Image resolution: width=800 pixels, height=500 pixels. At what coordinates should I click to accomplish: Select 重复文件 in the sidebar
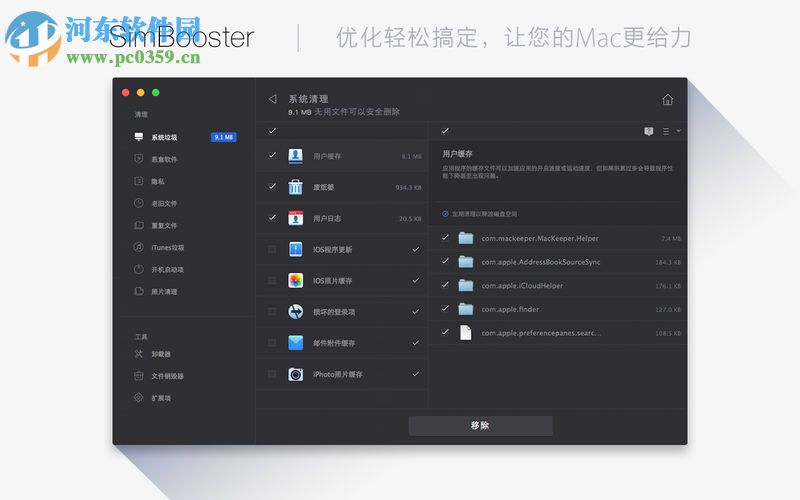[x=164, y=225]
